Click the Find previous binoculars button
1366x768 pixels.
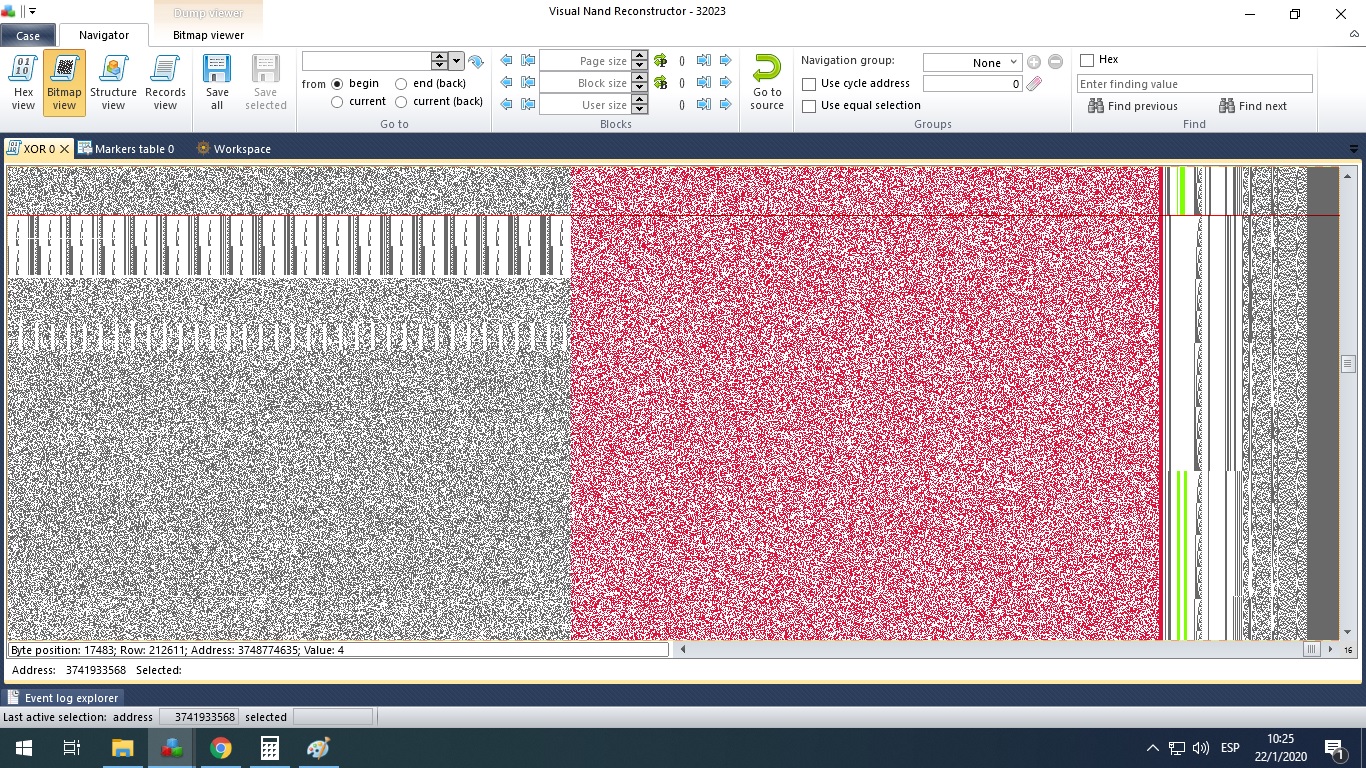1133,106
